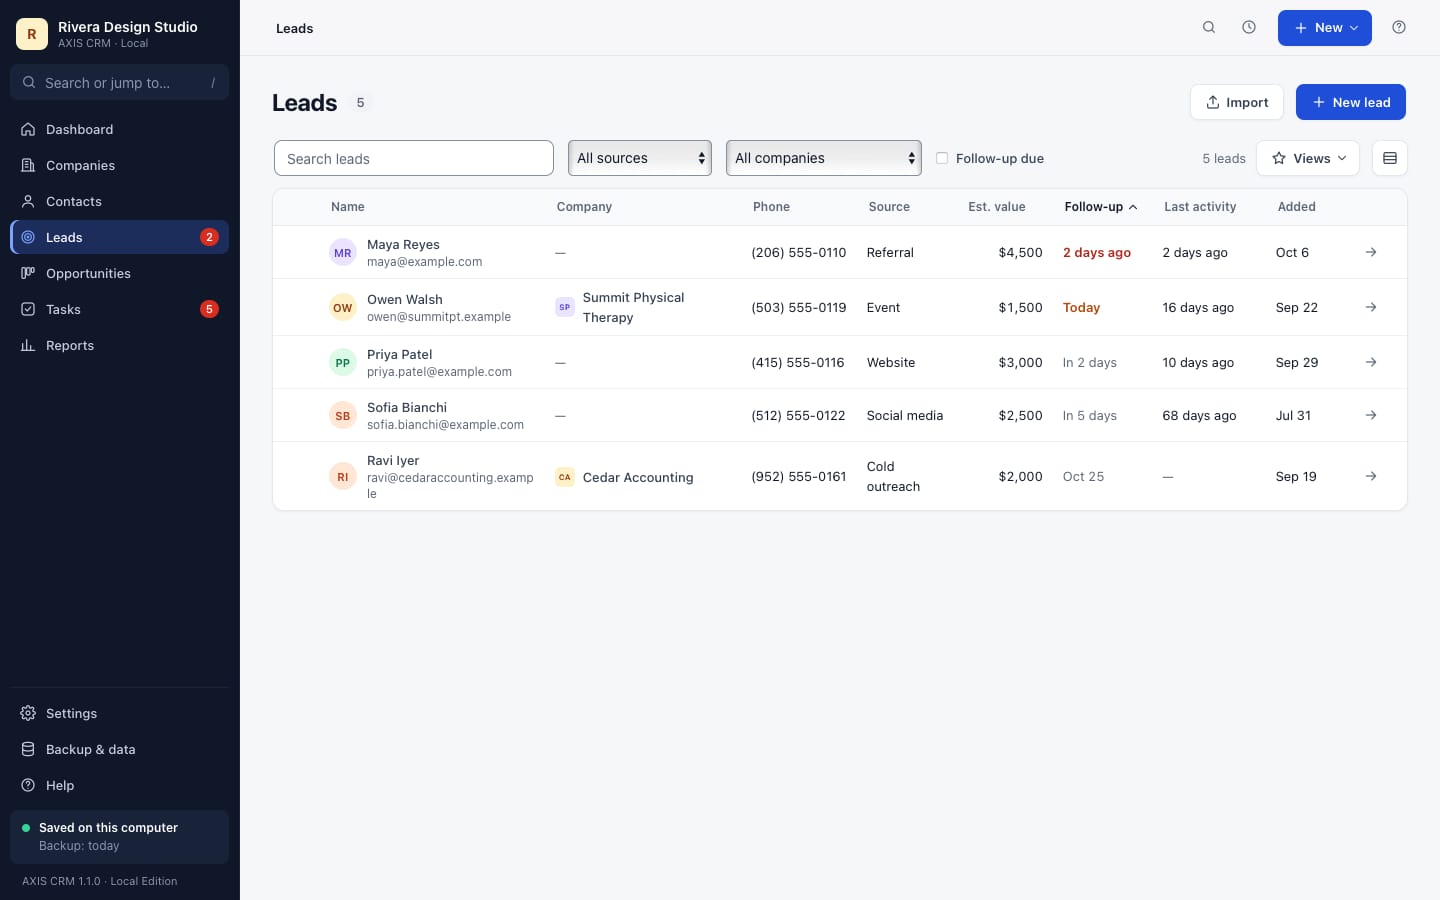Open Maya Reyes row arrow

[1371, 252]
